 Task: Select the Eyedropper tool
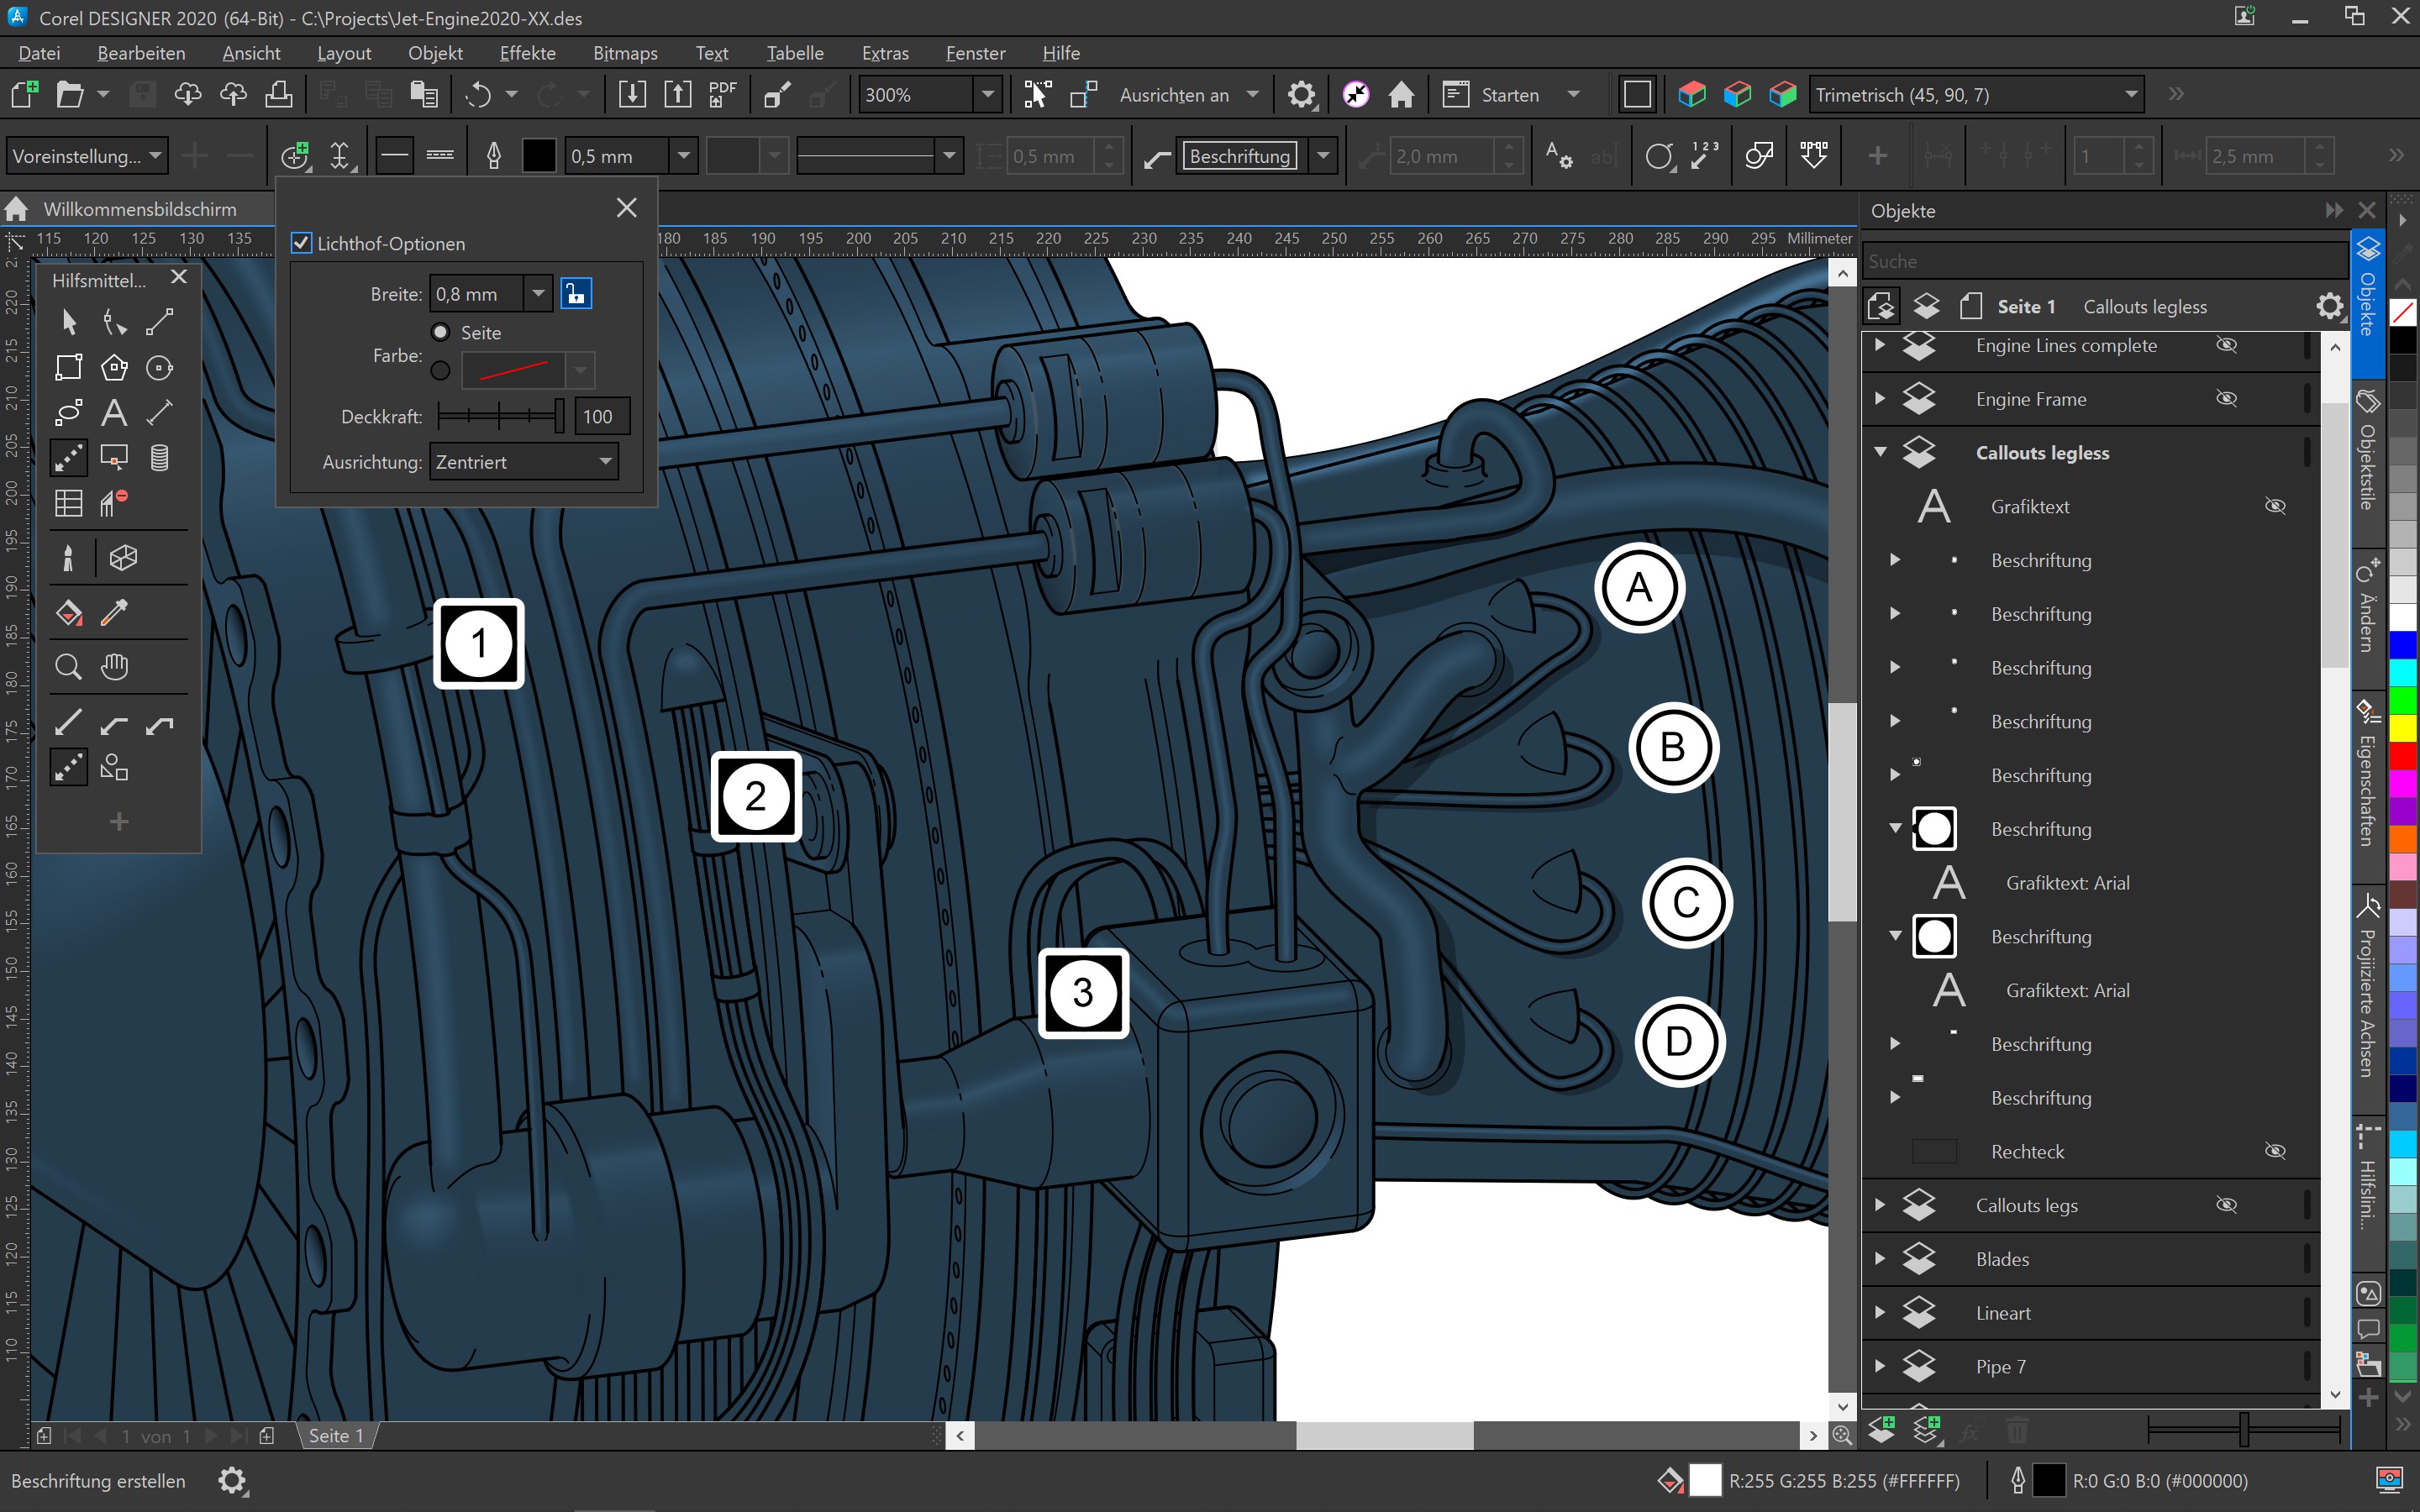point(114,612)
